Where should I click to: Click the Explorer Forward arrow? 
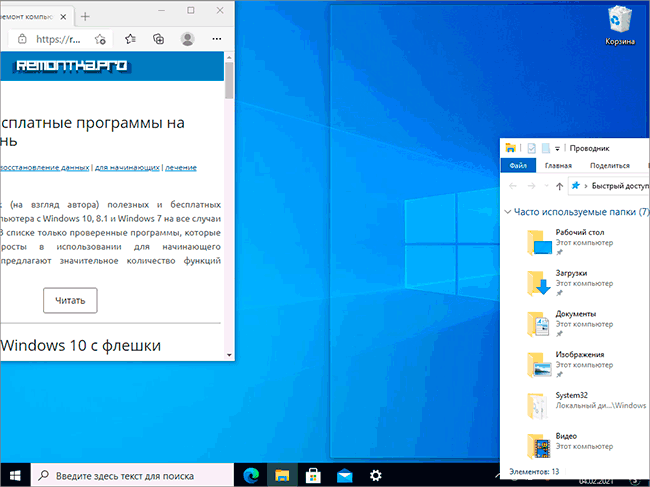click(531, 186)
